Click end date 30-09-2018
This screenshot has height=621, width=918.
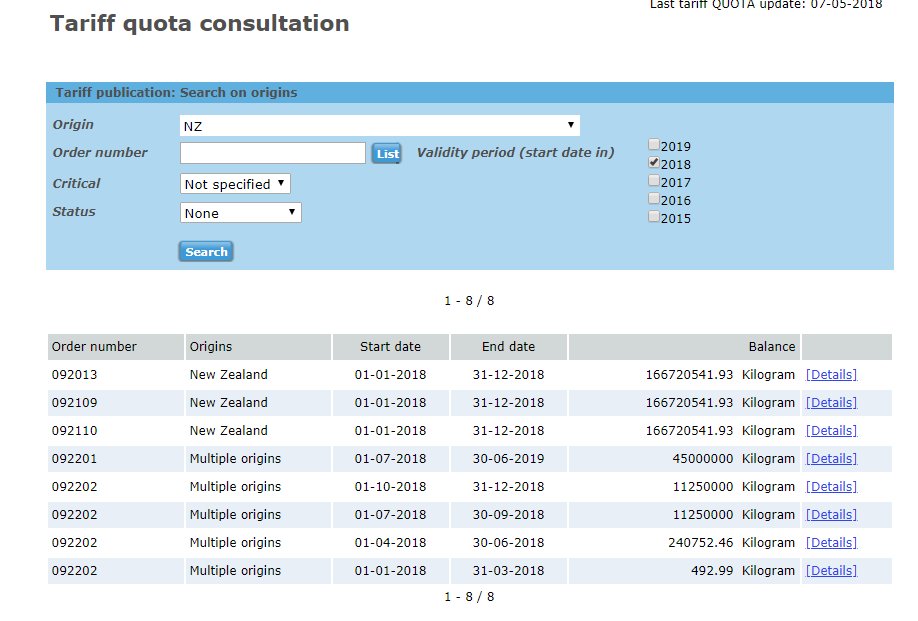click(509, 515)
